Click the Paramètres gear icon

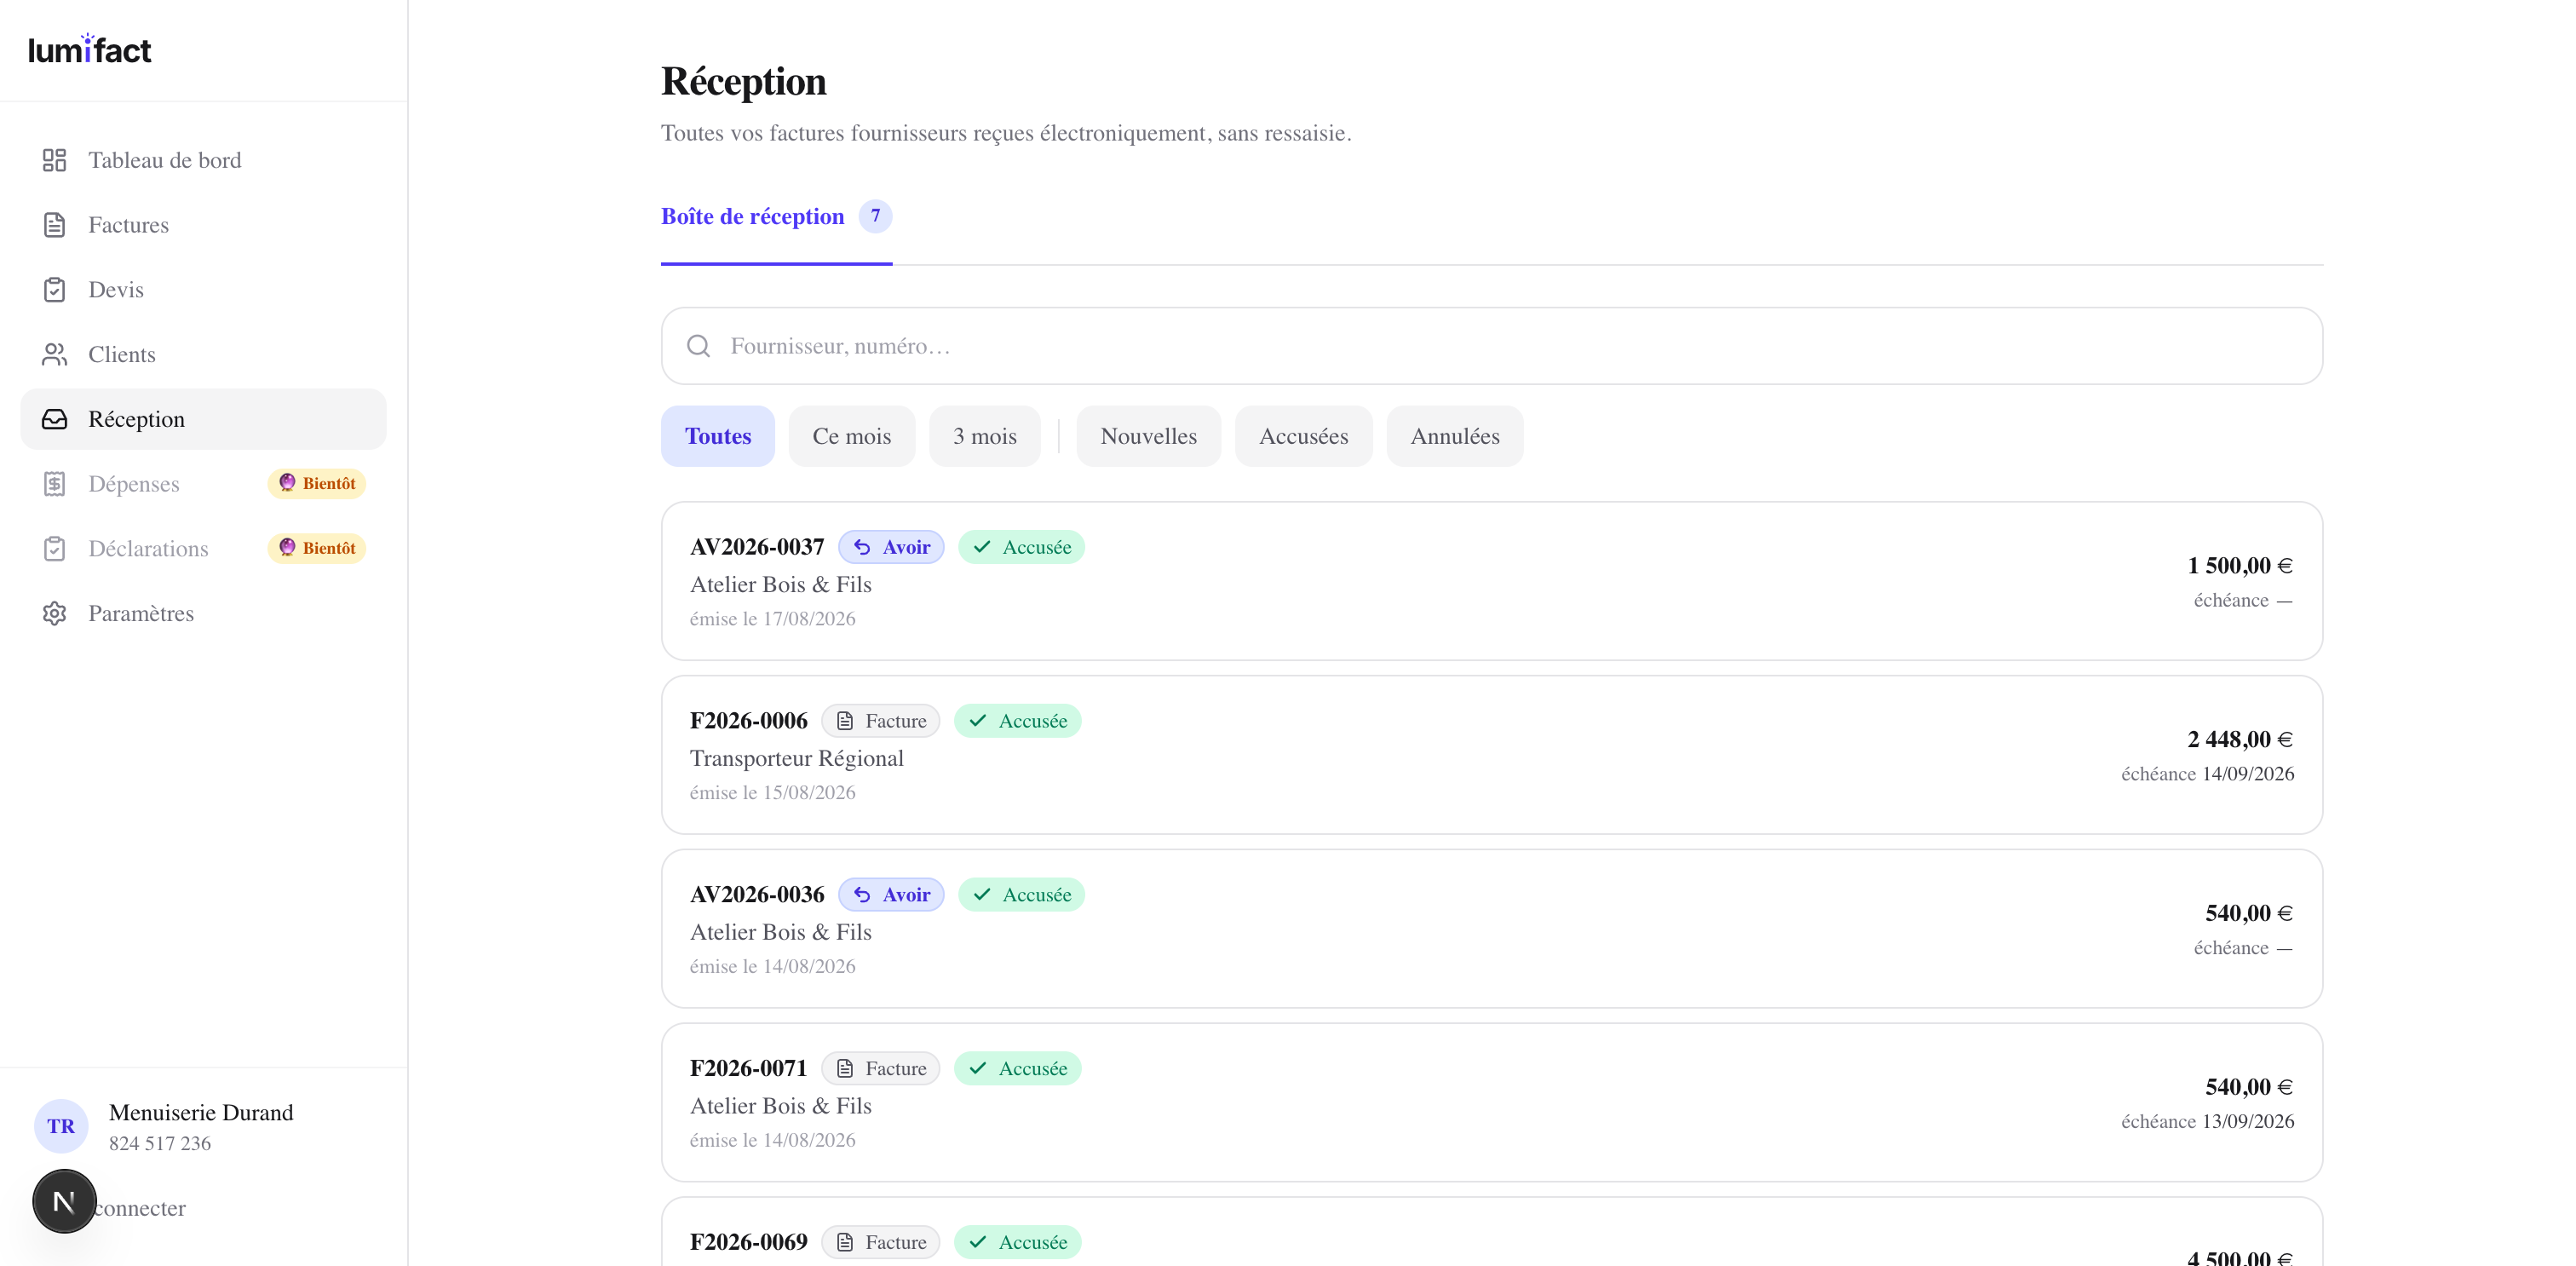54,613
